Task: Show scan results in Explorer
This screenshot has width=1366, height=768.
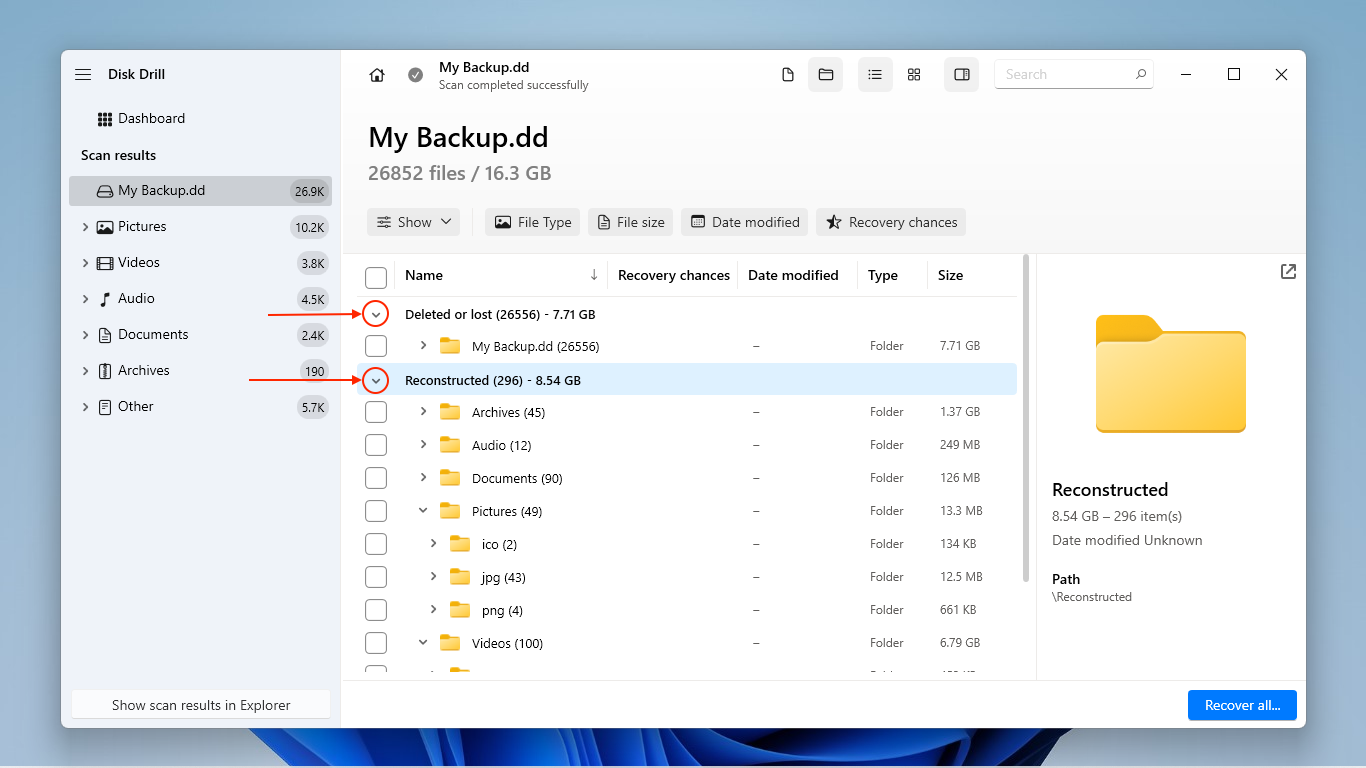Action: point(200,704)
